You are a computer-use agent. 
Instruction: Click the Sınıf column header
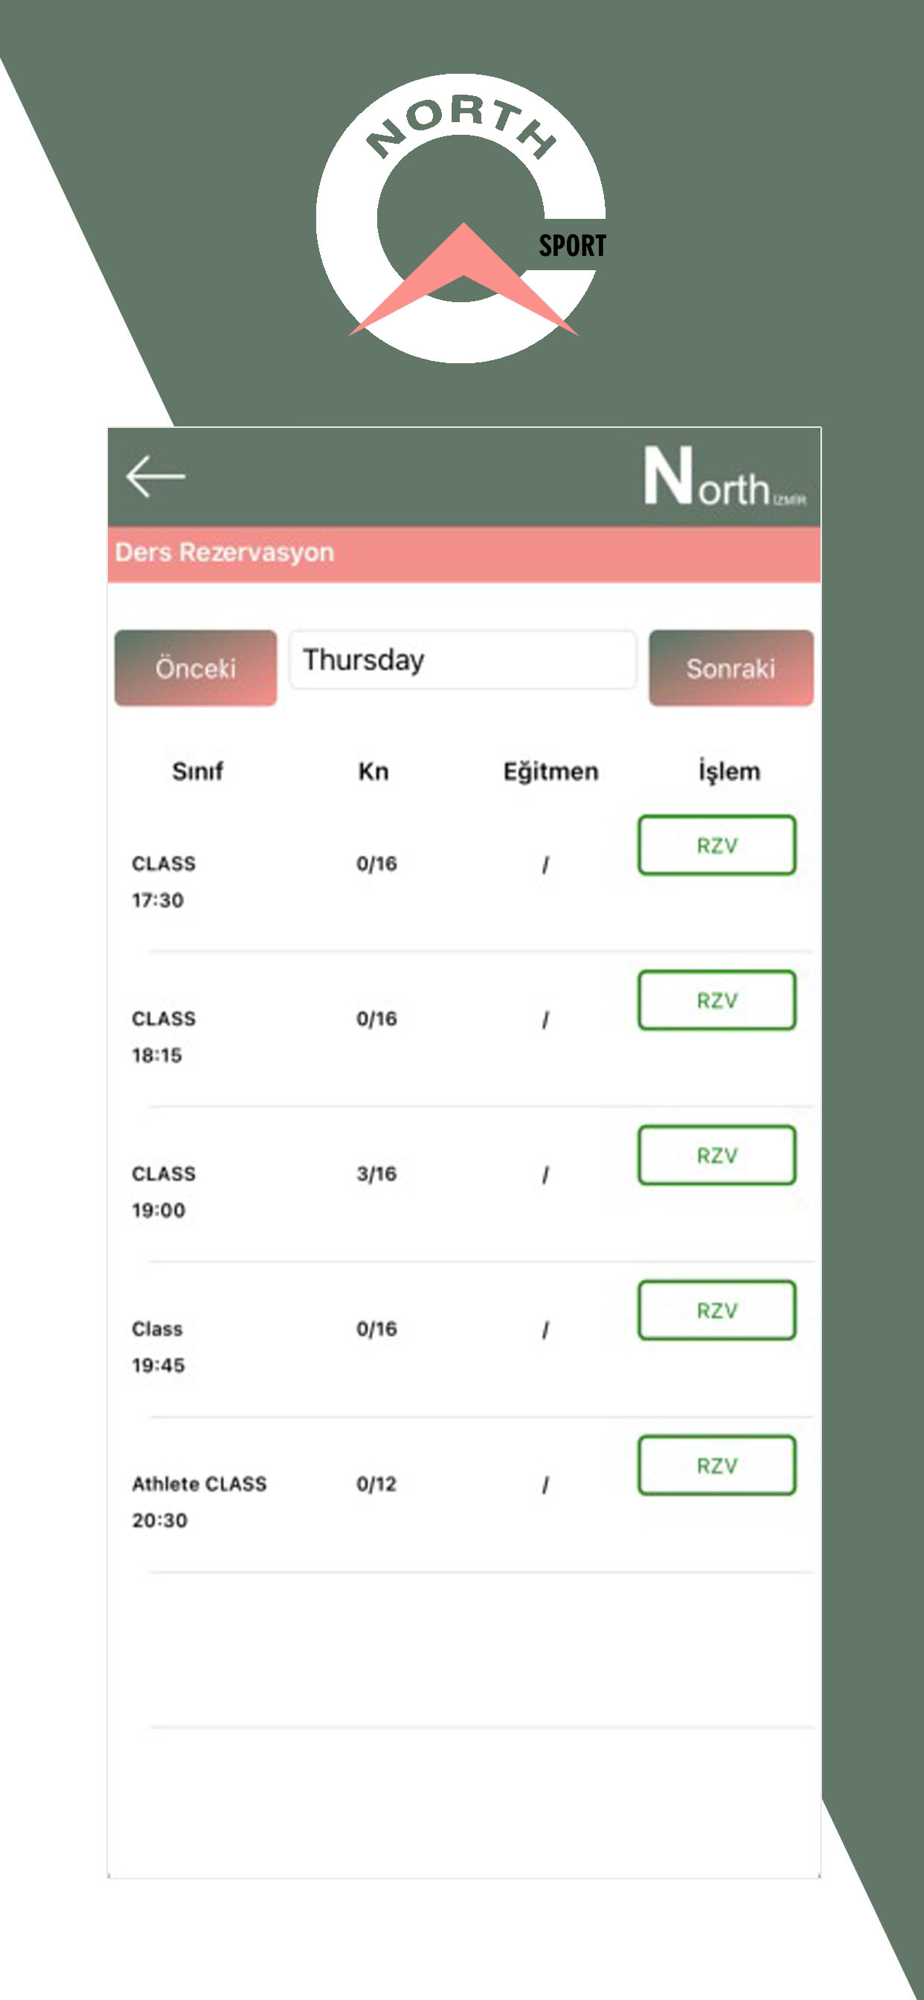click(x=197, y=771)
